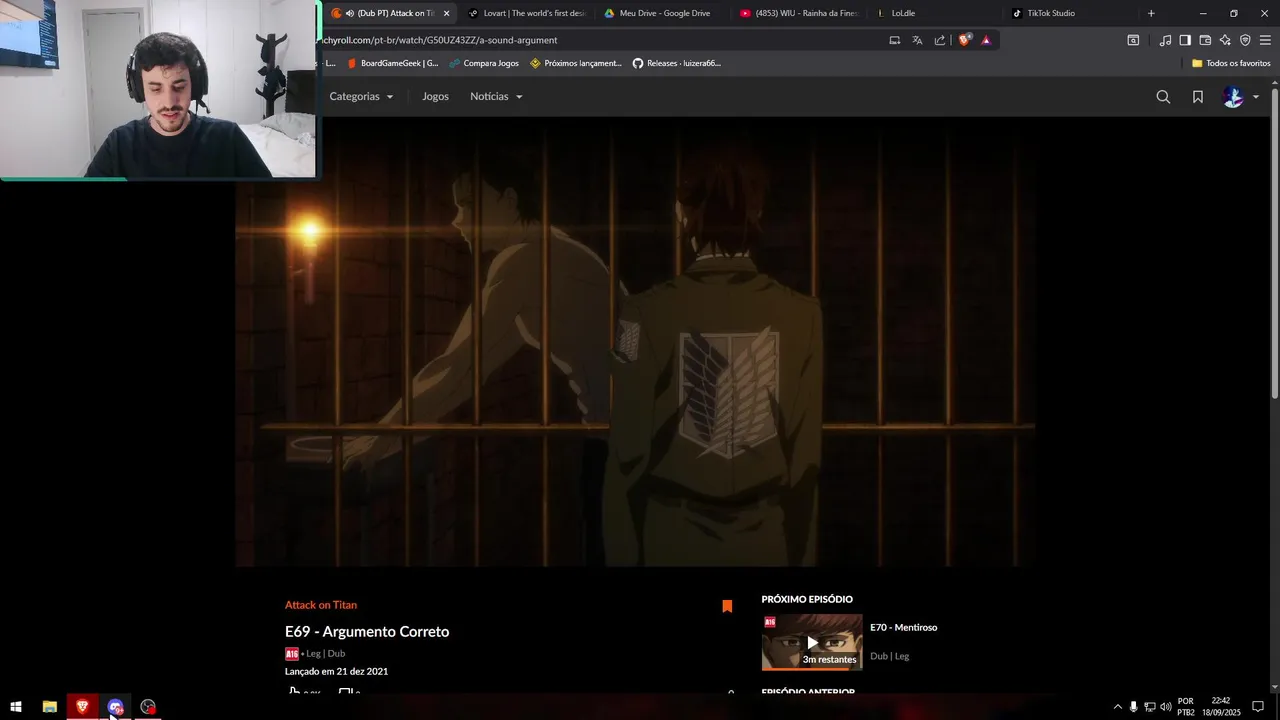This screenshot has width=1280, height=720.
Task: Switch to the WIU YouTube tab
Action: [800, 13]
